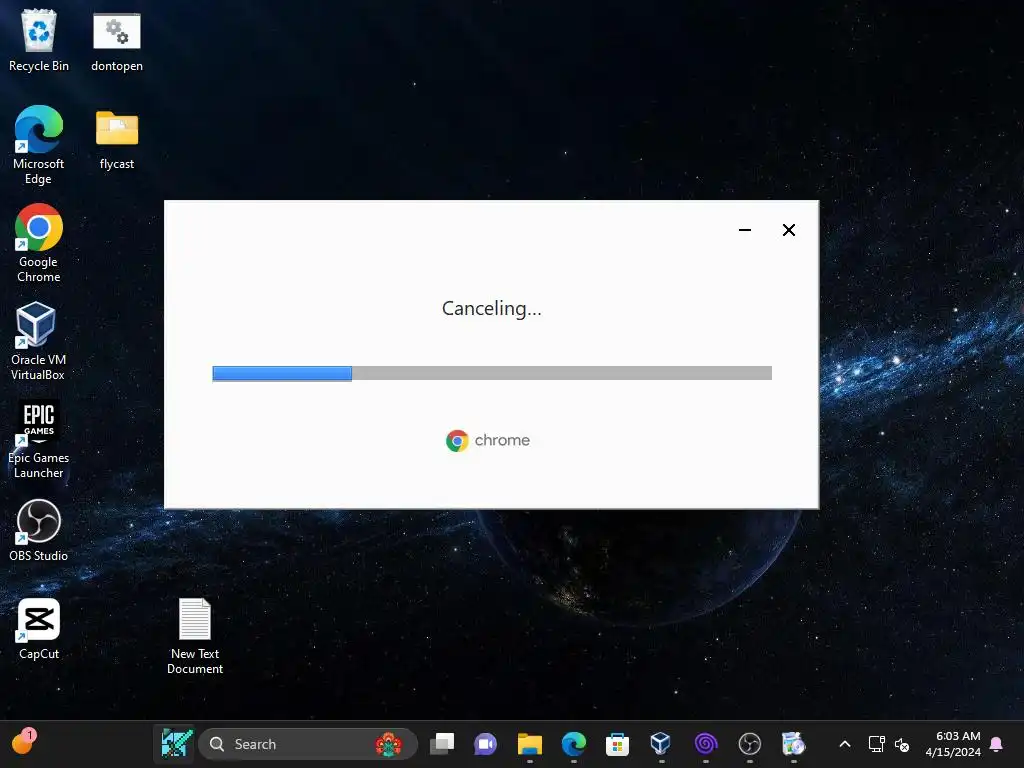The width and height of the screenshot is (1024, 768).
Task: Select the New Text Document file
Action: click(195, 636)
